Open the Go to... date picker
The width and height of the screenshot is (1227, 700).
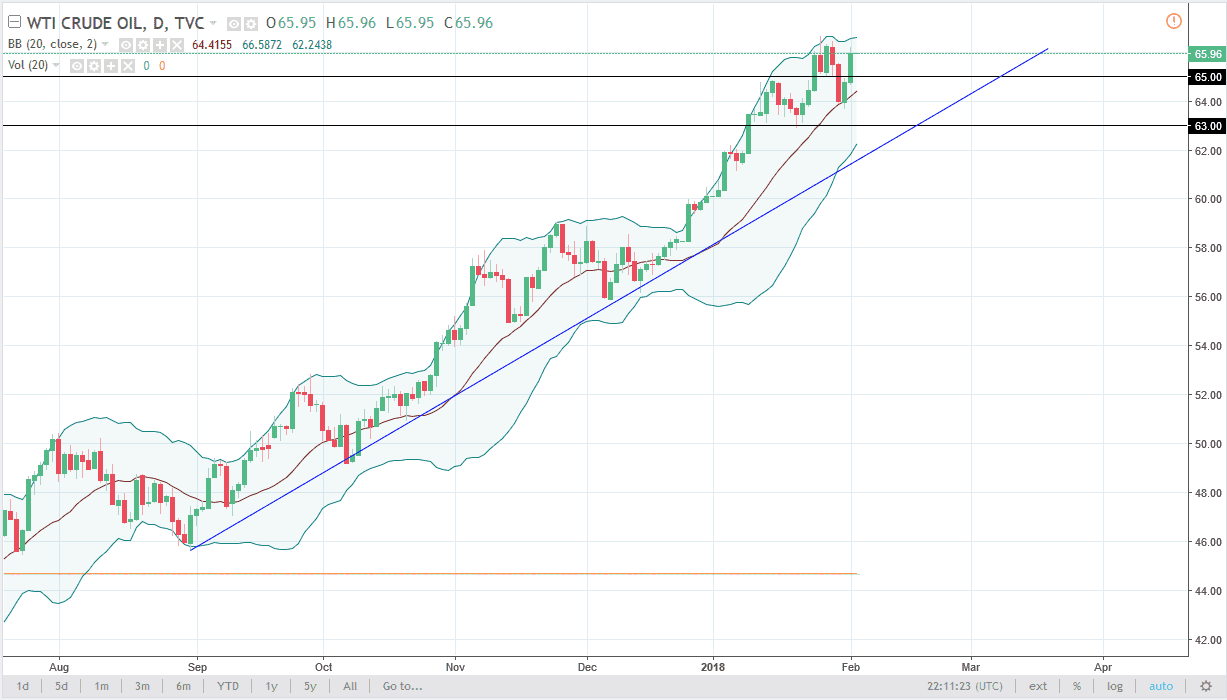[402, 686]
